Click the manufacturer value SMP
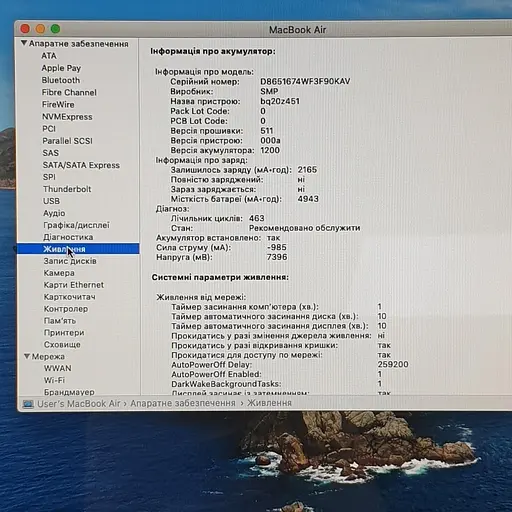Viewport: 512px width, 512px height. 269,91
